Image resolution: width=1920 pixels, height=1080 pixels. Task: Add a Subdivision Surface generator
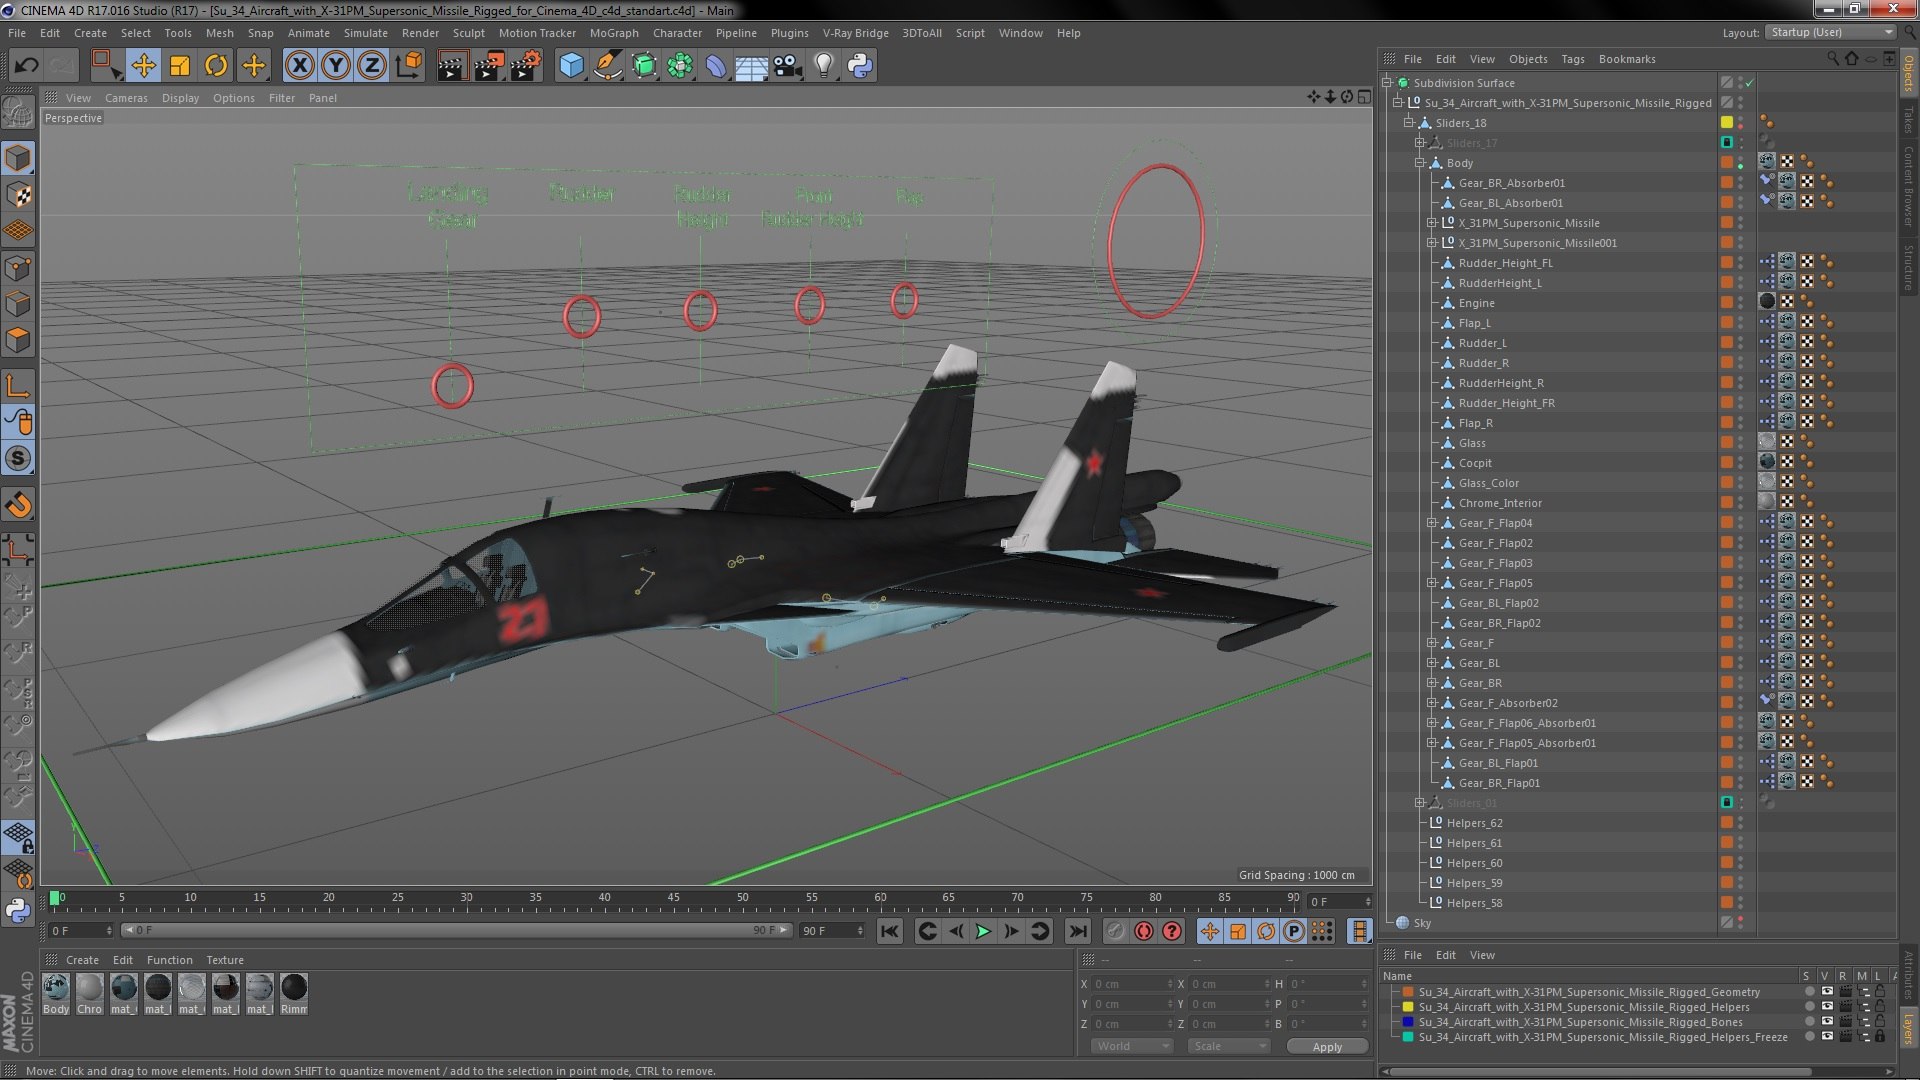(644, 66)
